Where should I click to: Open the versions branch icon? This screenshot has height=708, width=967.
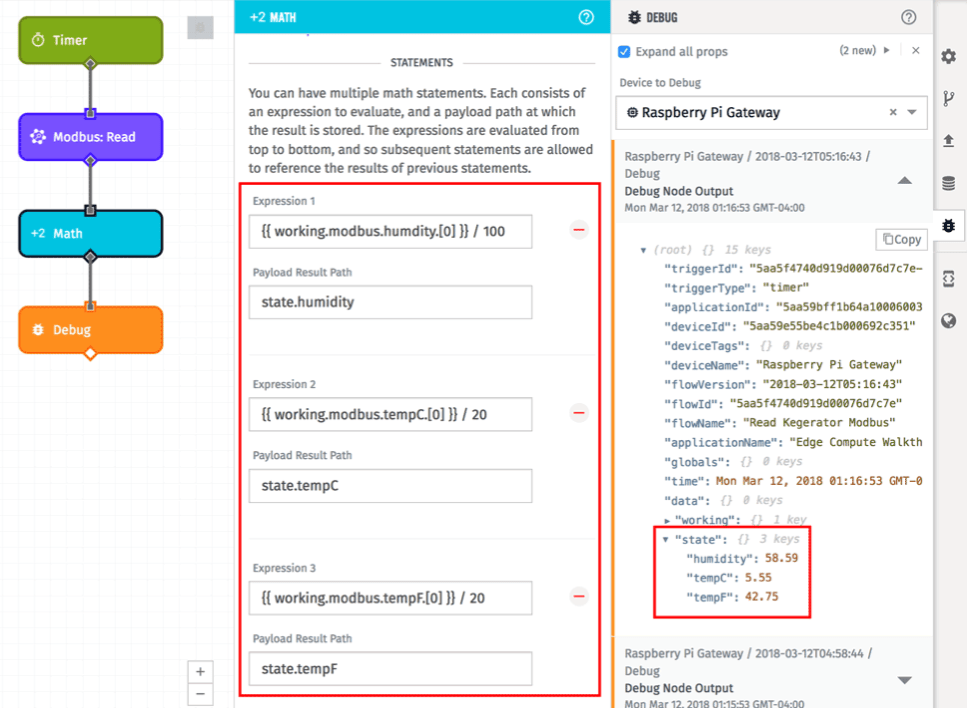click(948, 99)
